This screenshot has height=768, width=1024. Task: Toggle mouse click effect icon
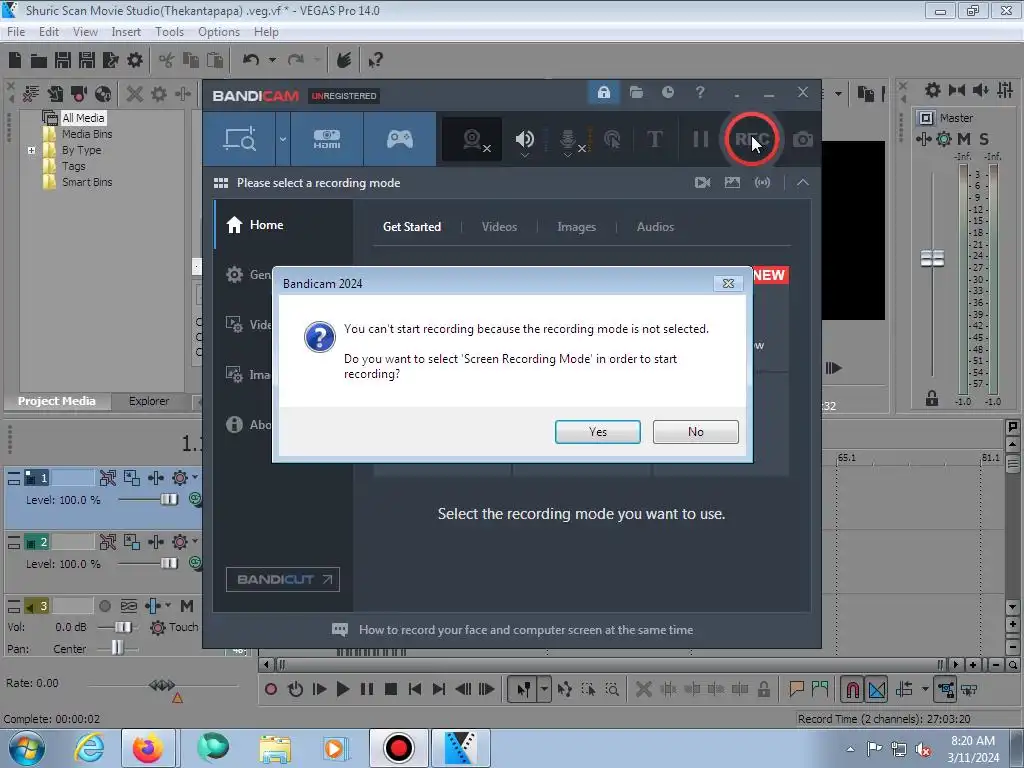pos(612,139)
